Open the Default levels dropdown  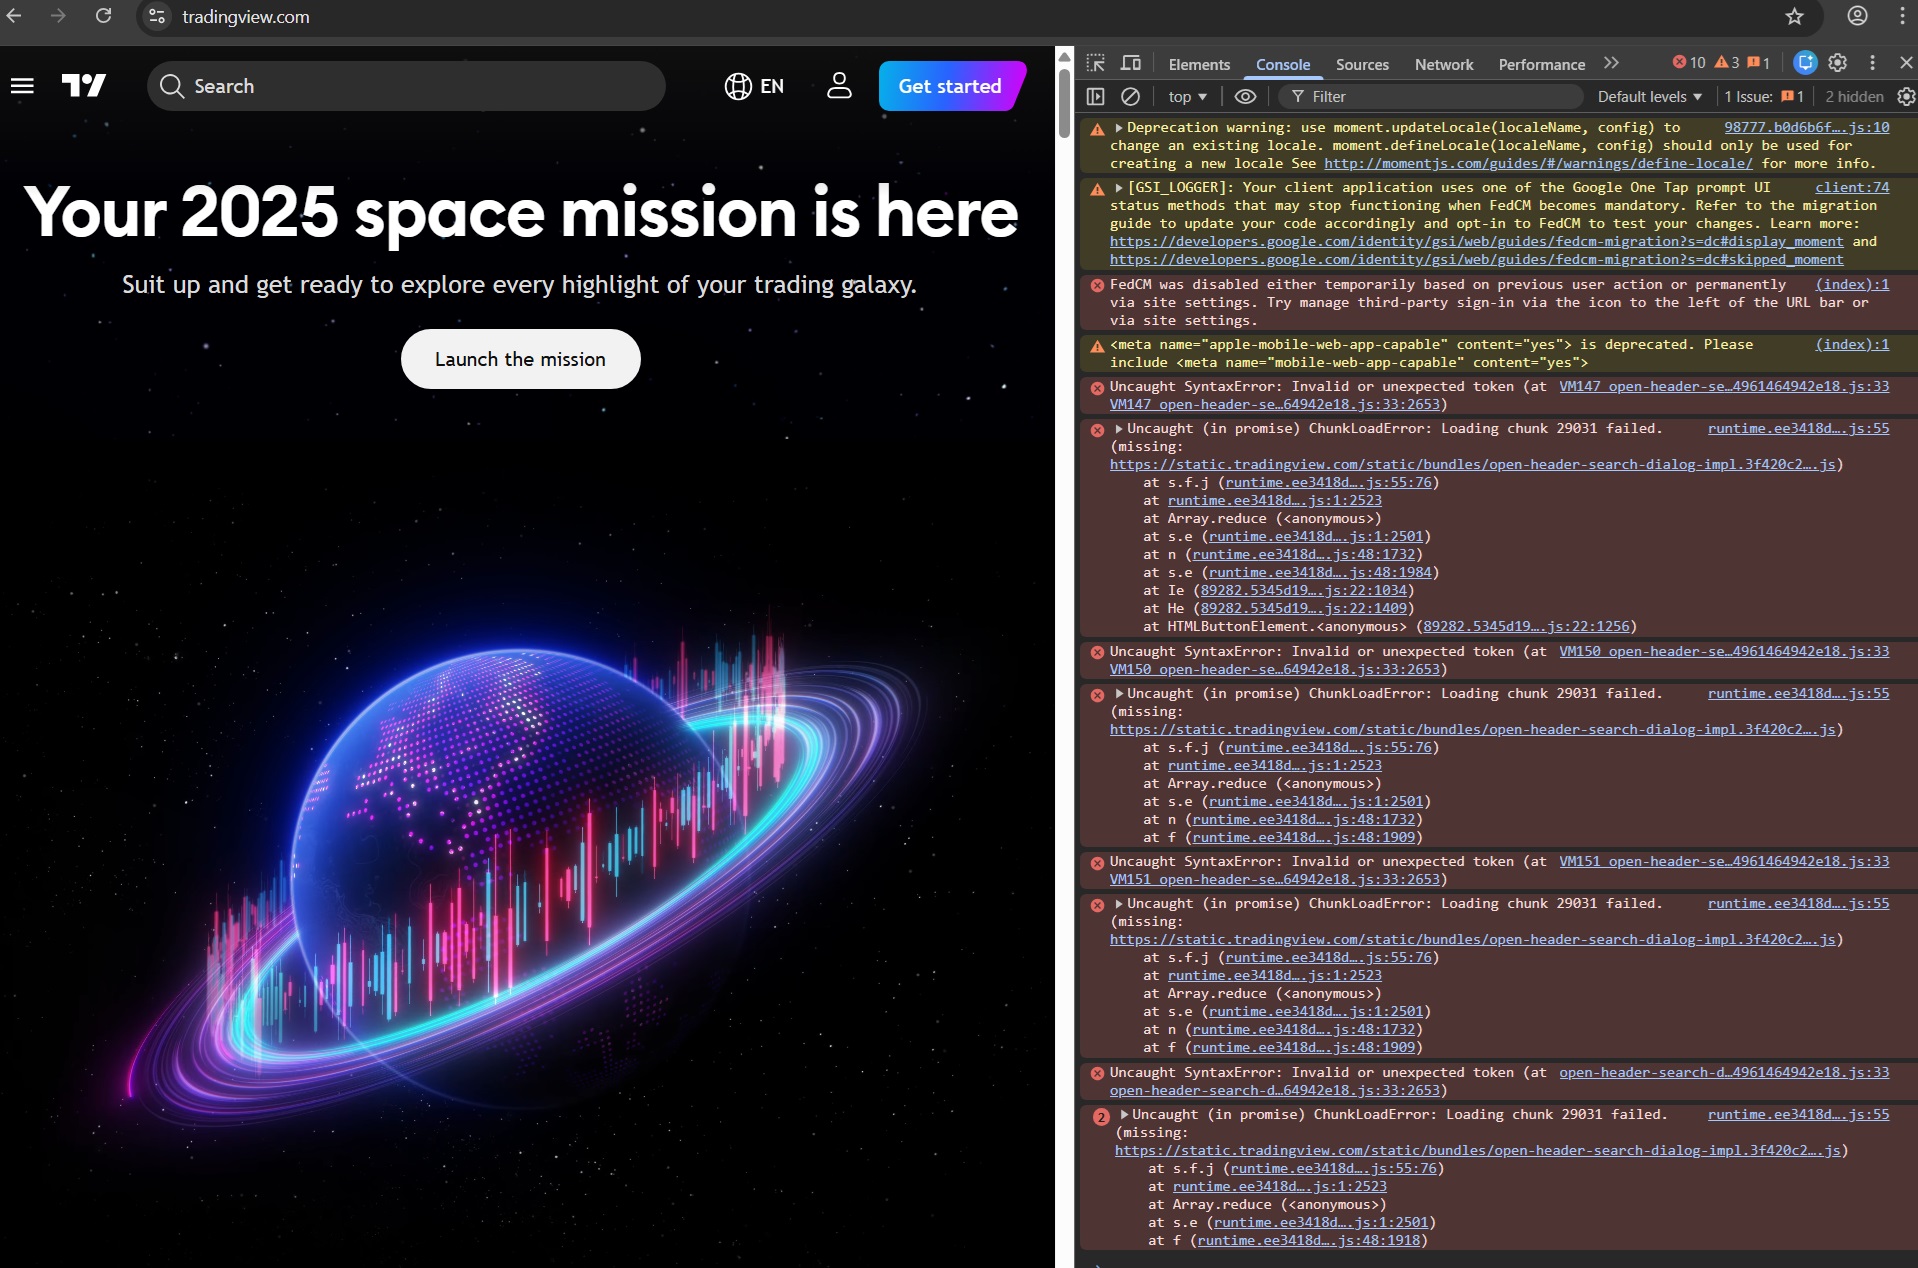click(1649, 96)
